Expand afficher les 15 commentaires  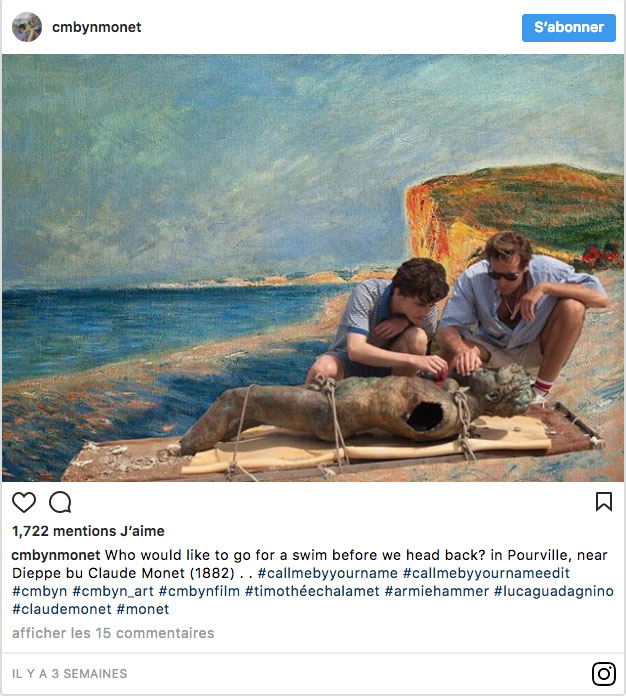coord(113,633)
